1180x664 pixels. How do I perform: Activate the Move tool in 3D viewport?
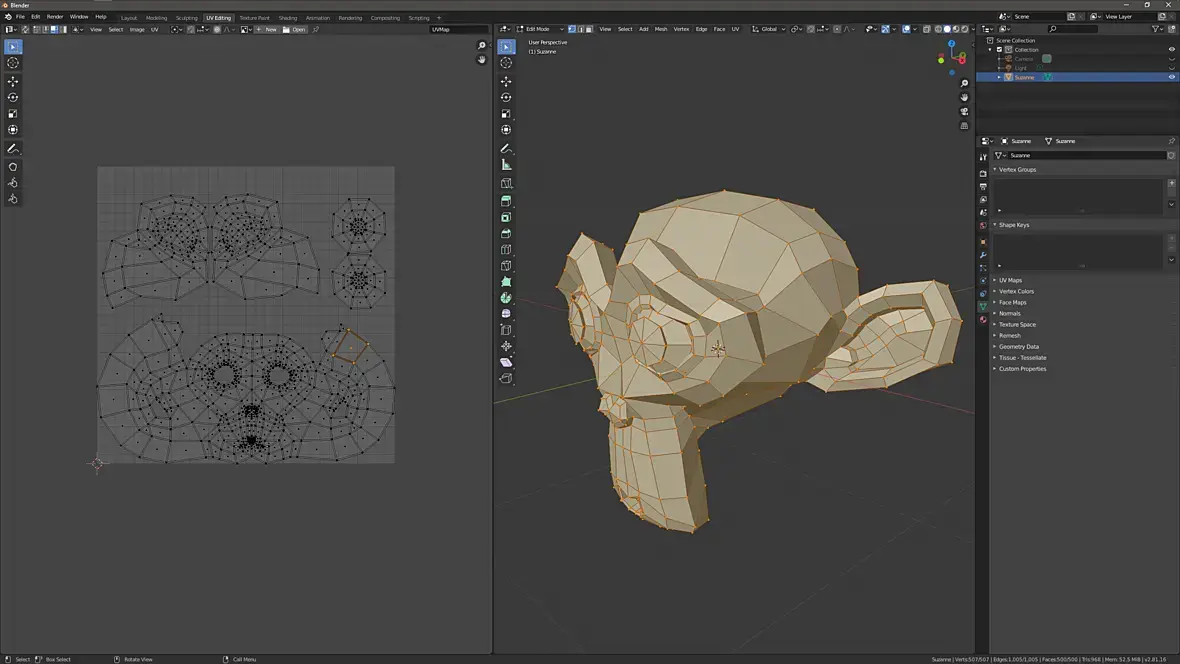pyautogui.click(x=506, y=81)
